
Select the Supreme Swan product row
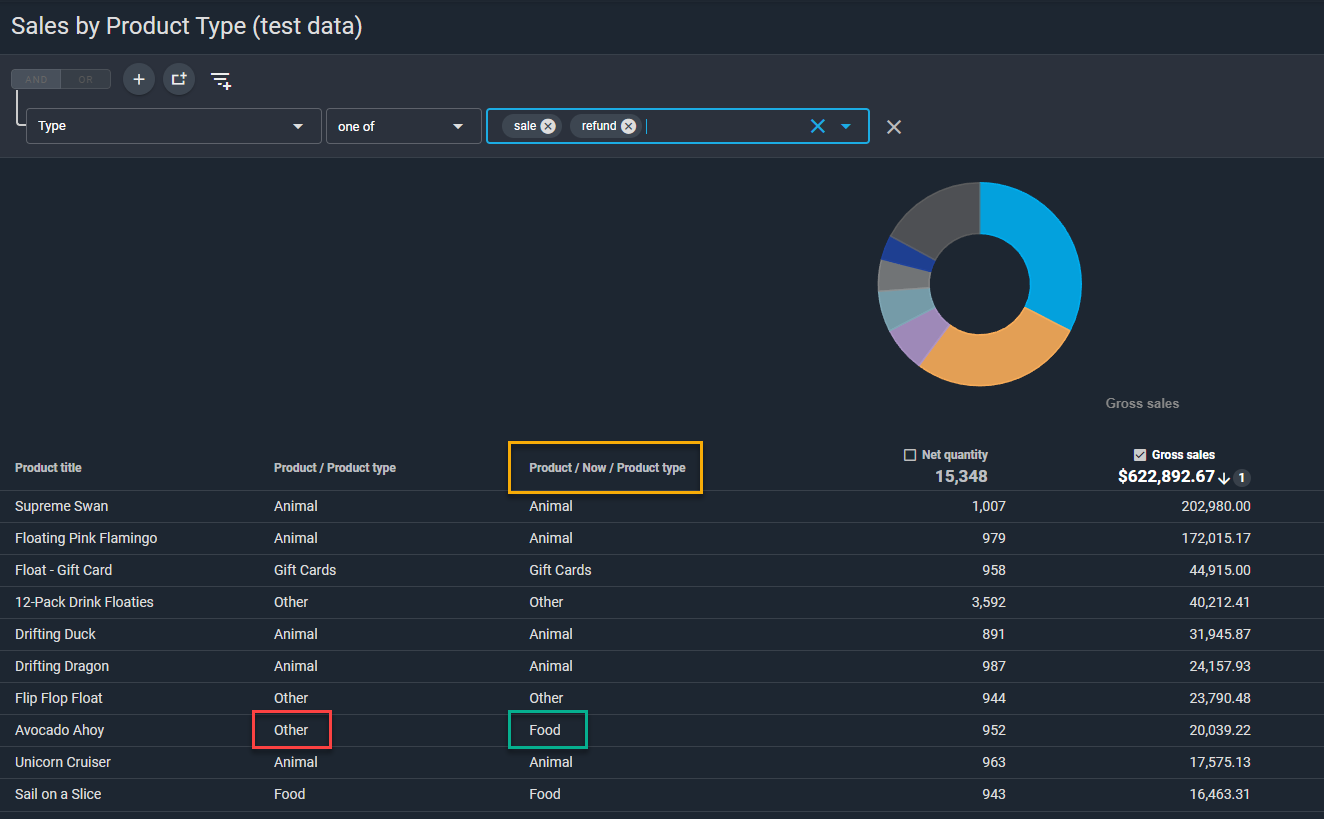click(x=62, y=506)
